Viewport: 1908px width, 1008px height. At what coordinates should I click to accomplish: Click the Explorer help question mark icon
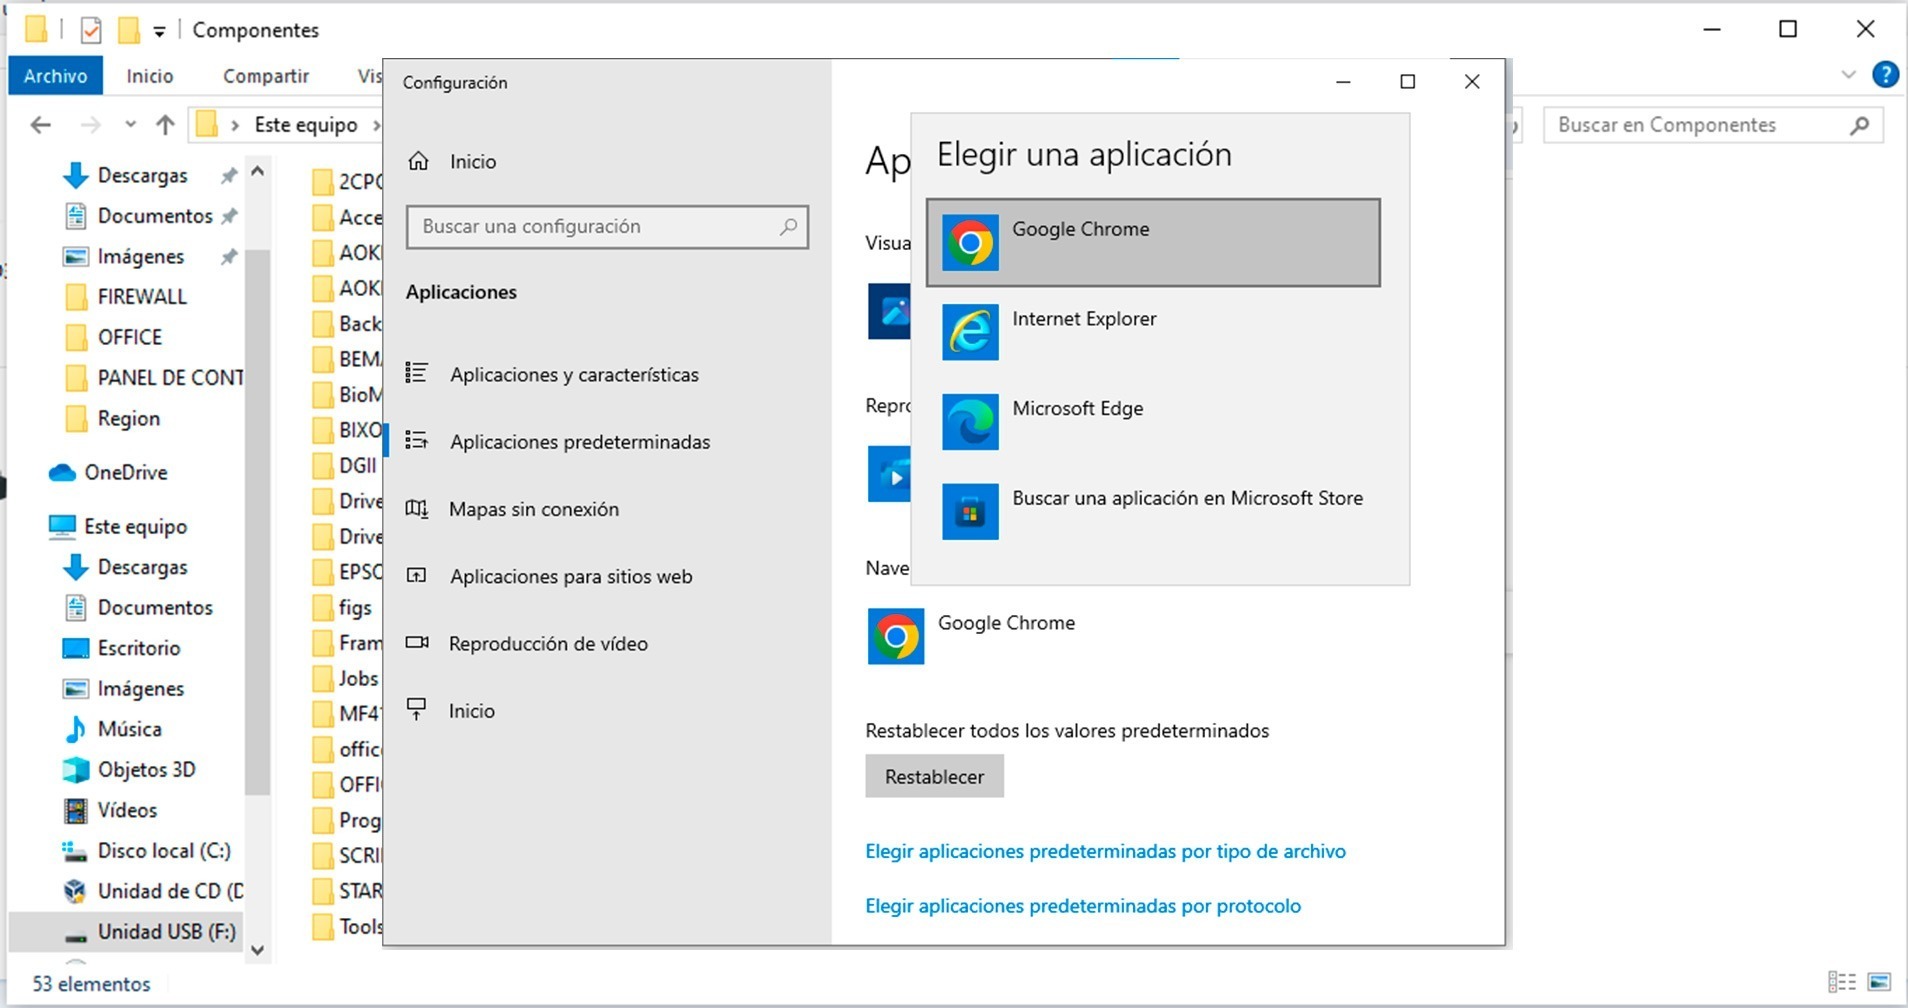(1885, 75)
